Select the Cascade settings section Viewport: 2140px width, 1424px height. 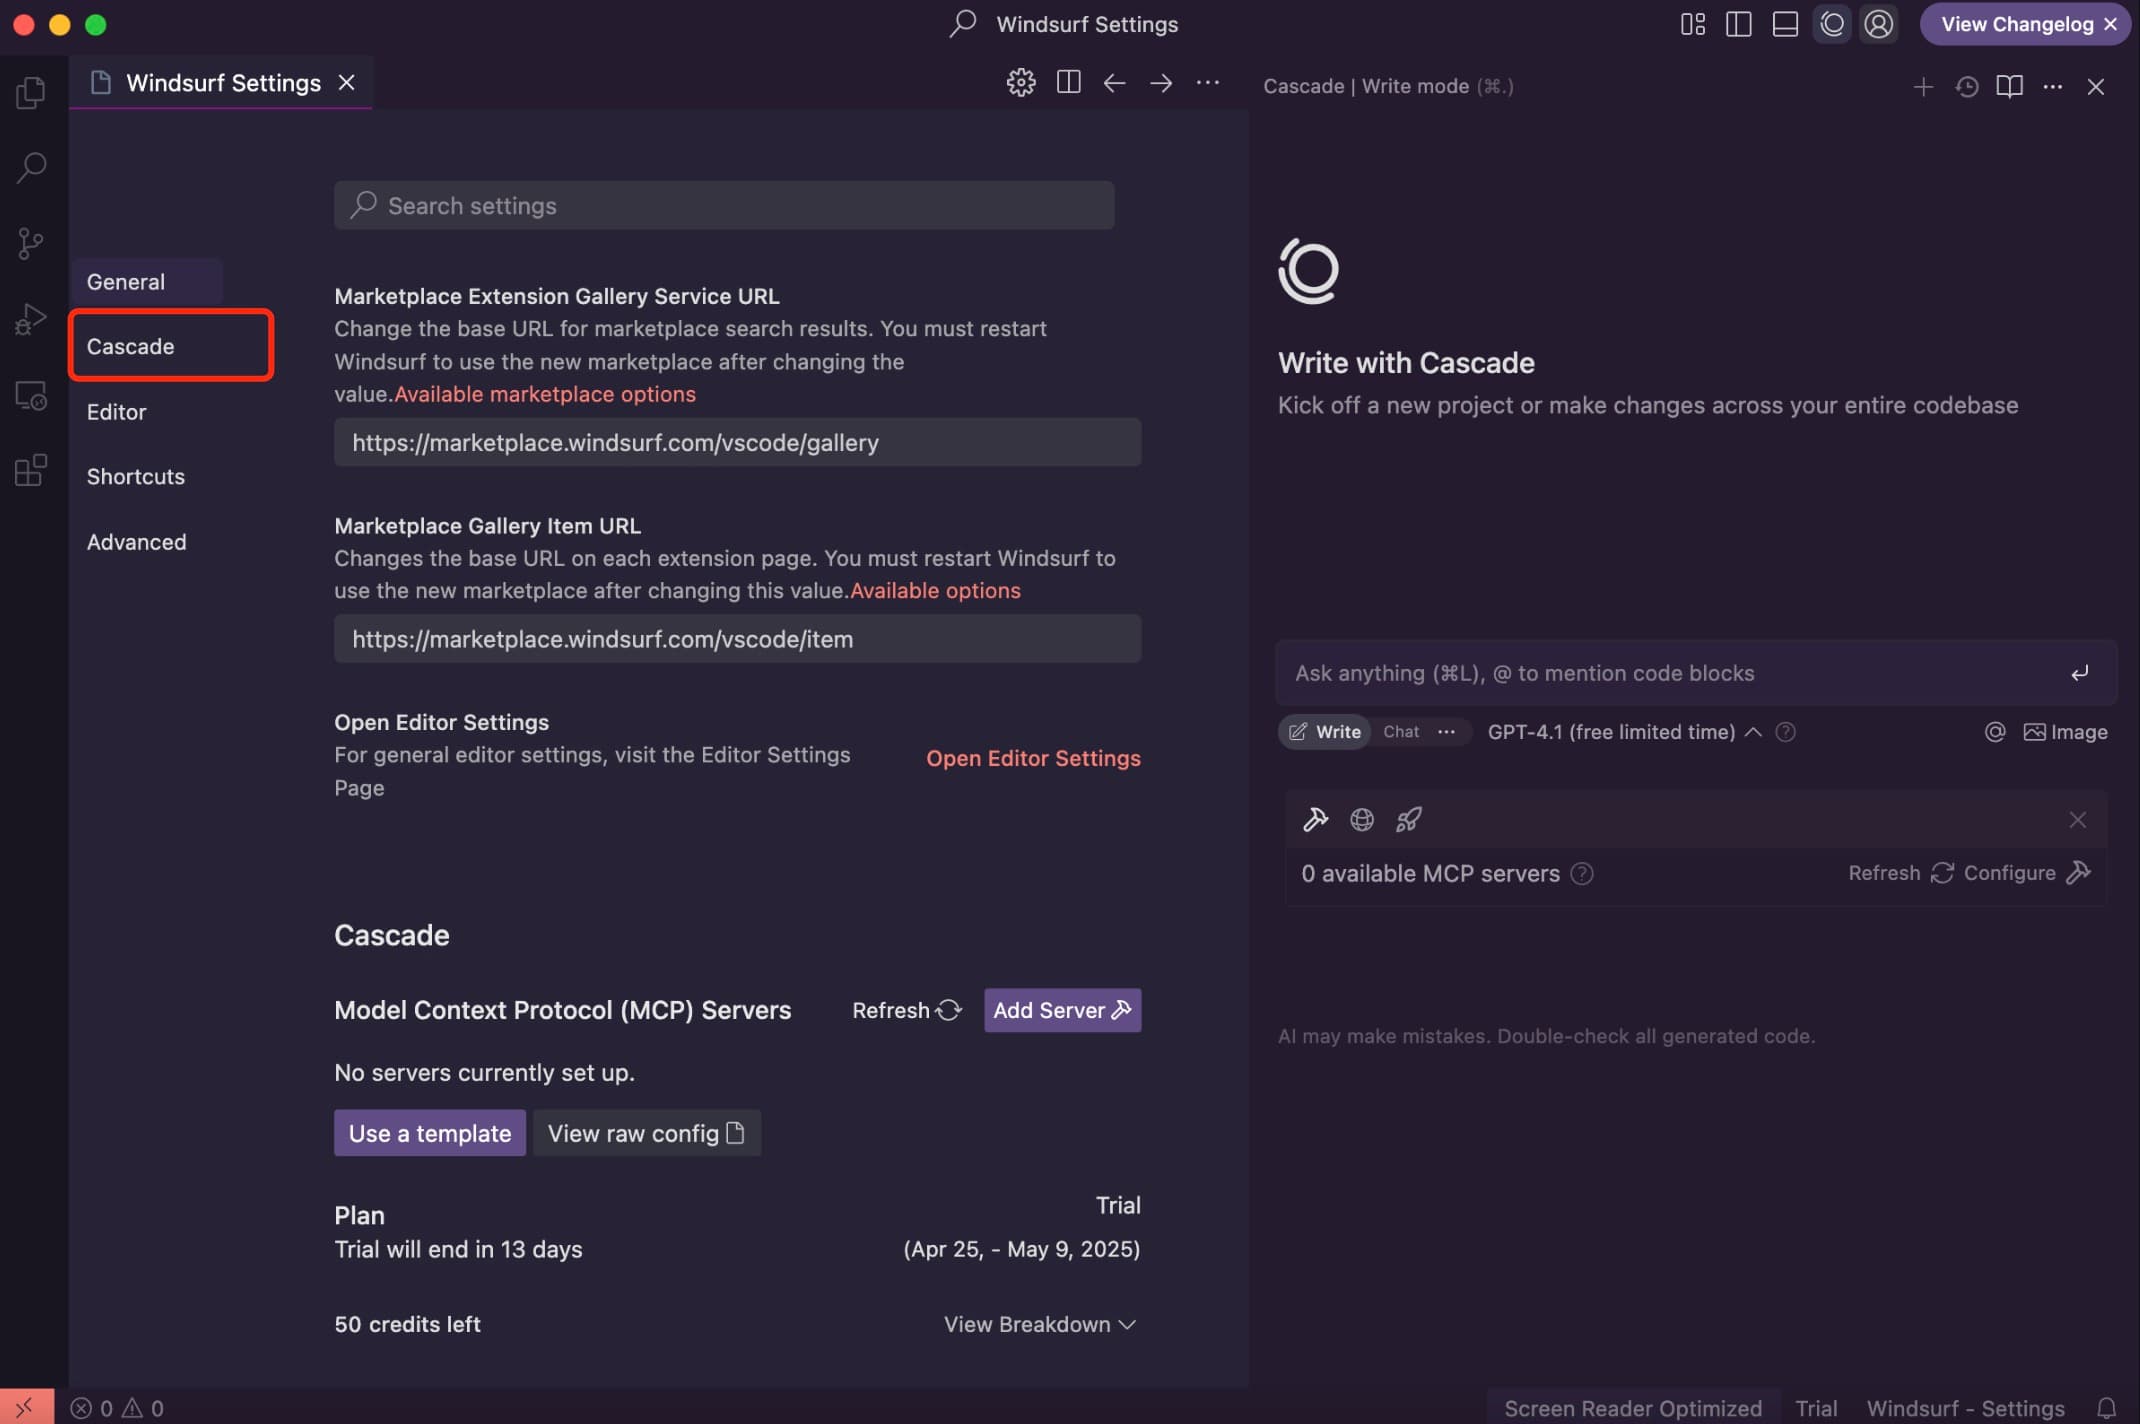tap(131, 346)
